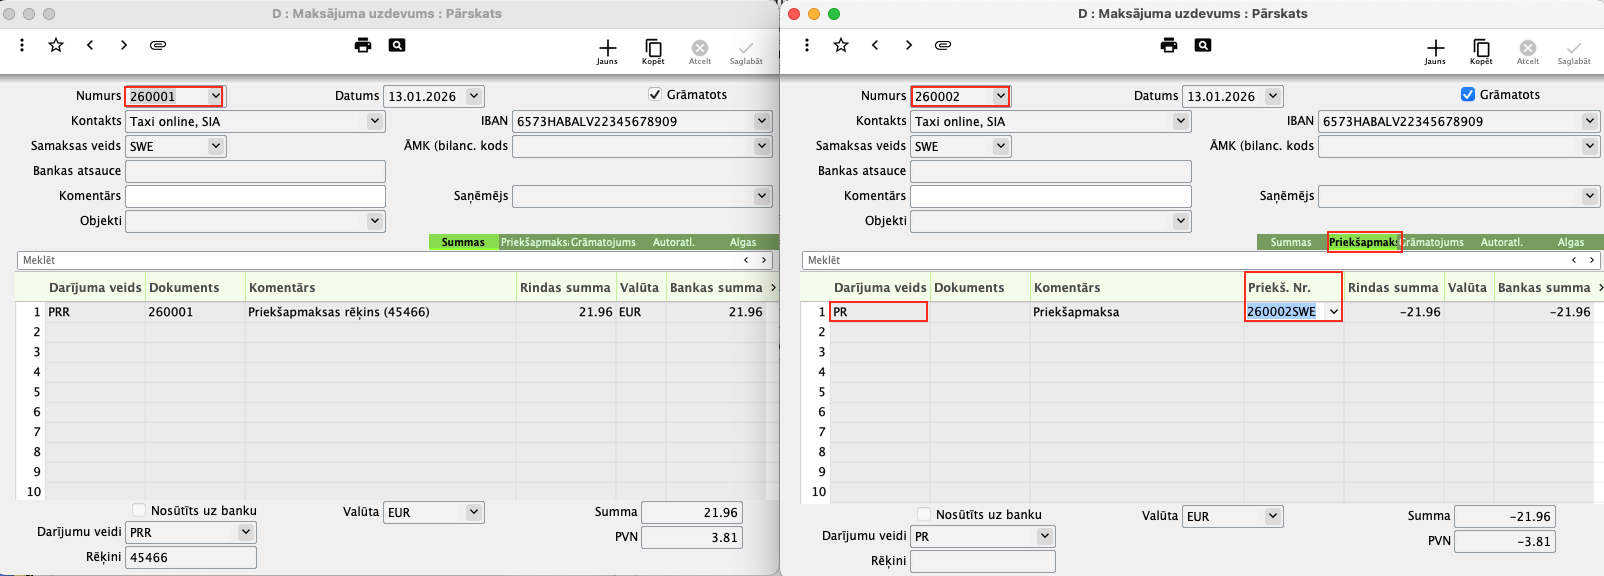Switch to Priekšapmaksa tab in right window
This screenshot has width=1604, height=576.
pyautogui.click(x=1363, y=242)
